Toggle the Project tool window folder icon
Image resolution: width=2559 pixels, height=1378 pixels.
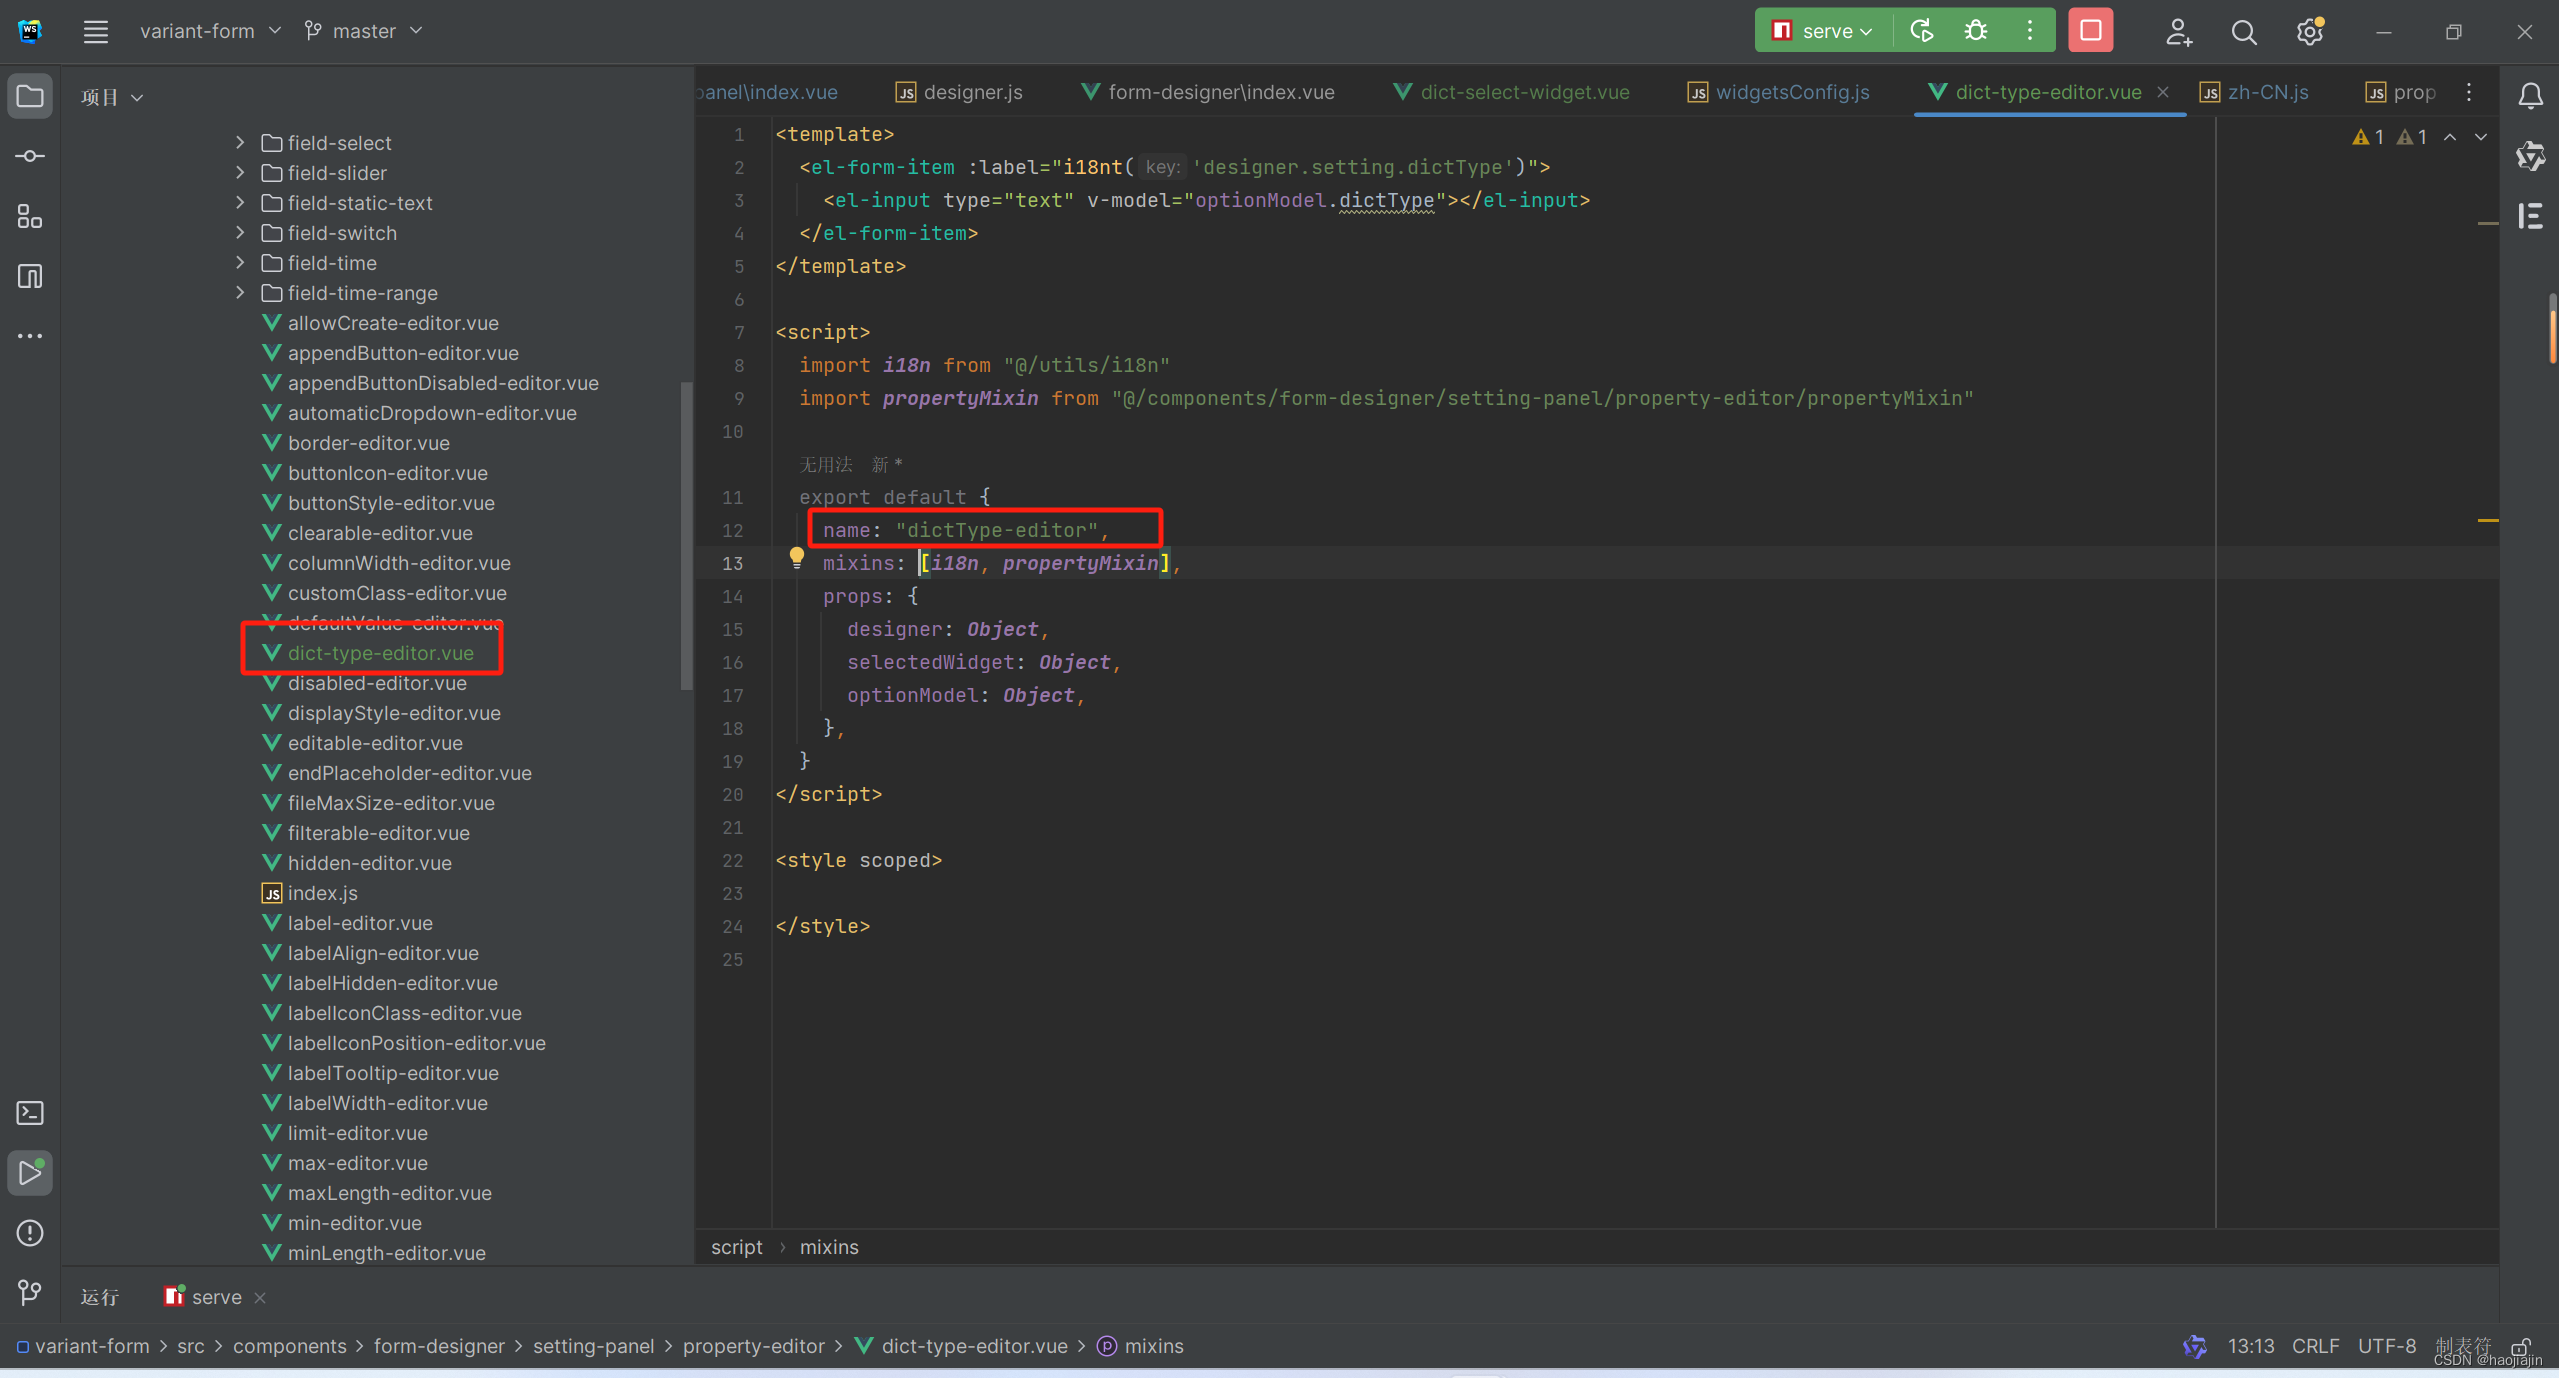point(30,96)
